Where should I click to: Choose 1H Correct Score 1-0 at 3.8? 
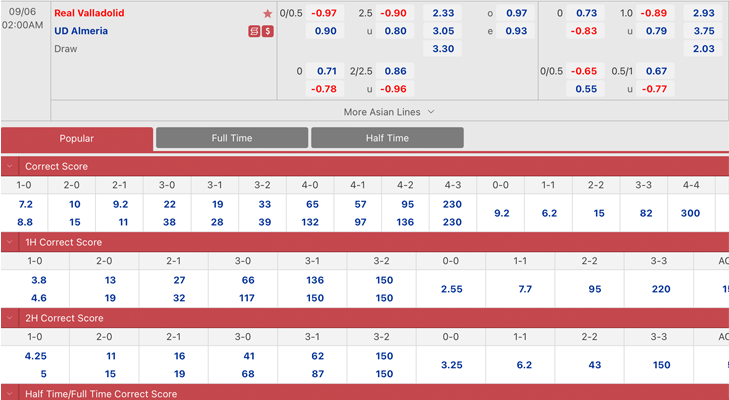point(38,280)
